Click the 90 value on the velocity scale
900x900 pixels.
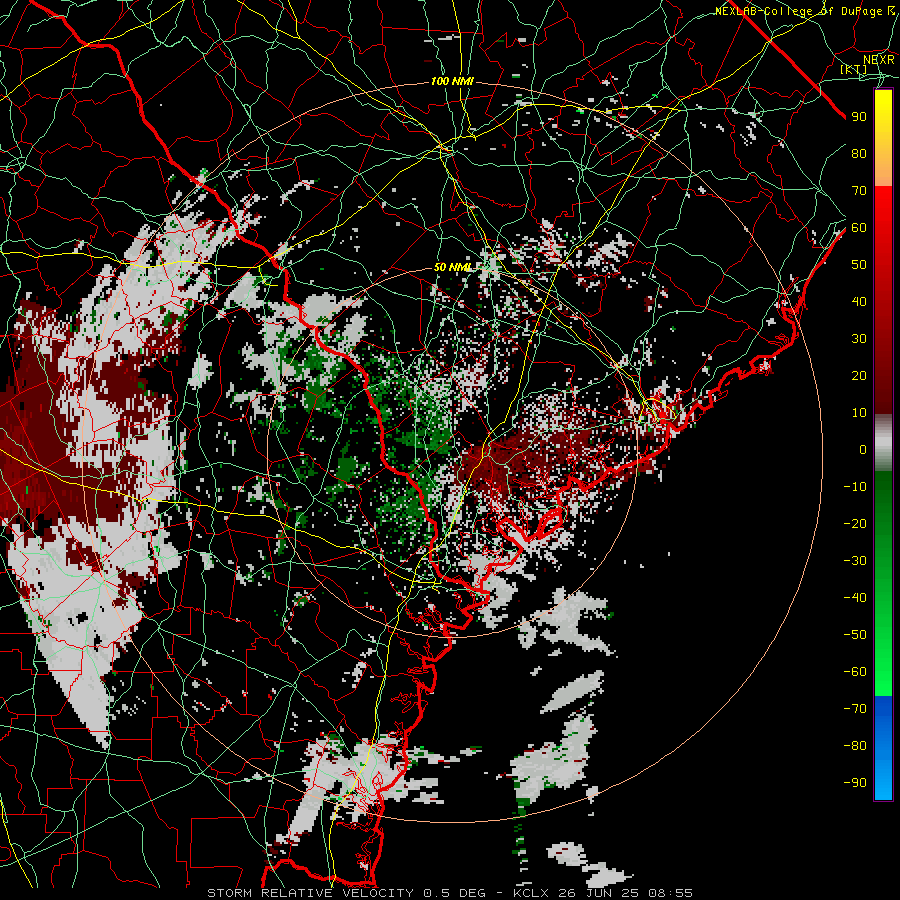859,117
